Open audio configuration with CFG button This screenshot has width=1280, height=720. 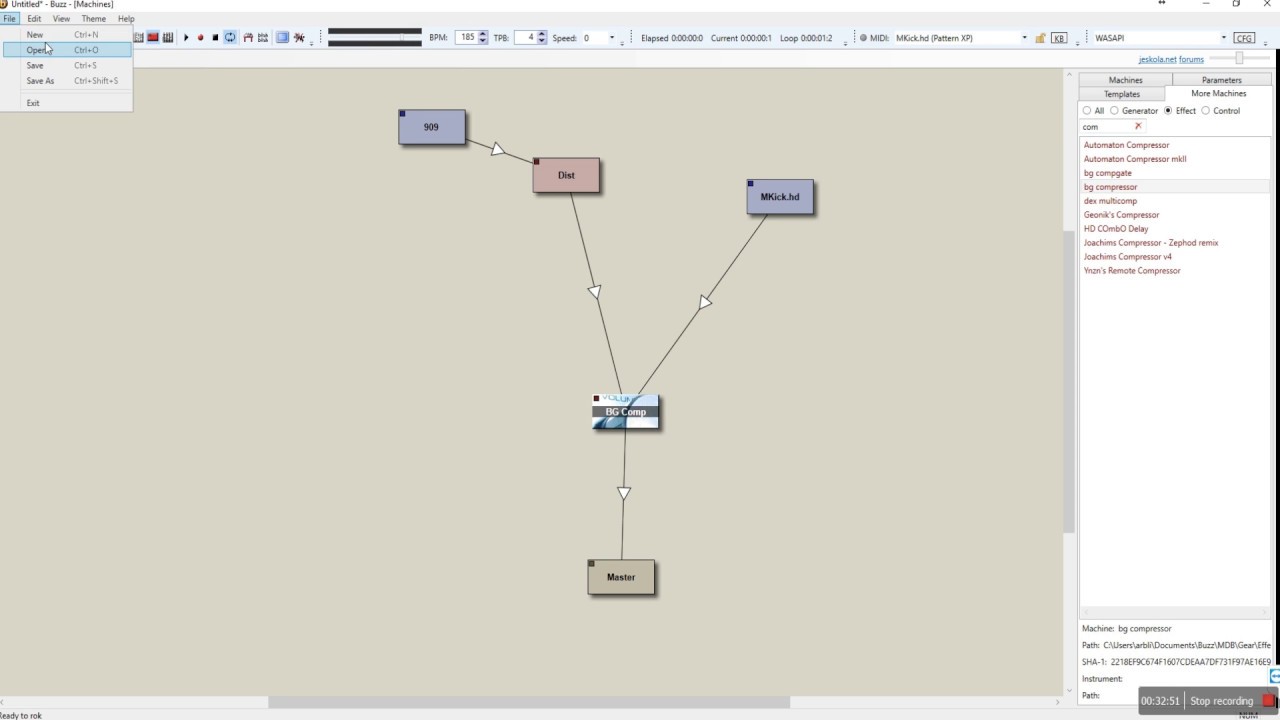click(x=1243, y=38)
